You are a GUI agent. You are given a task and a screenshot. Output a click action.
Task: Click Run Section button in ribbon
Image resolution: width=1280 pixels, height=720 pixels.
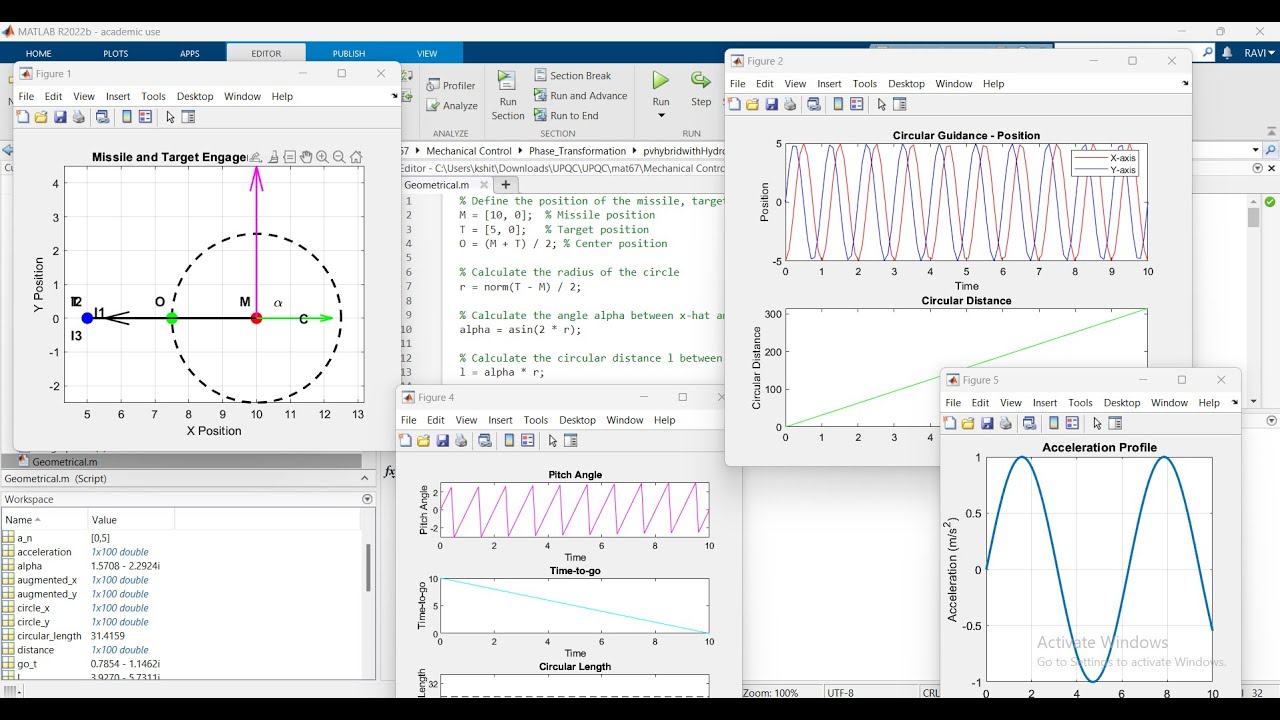pos(508,95)
